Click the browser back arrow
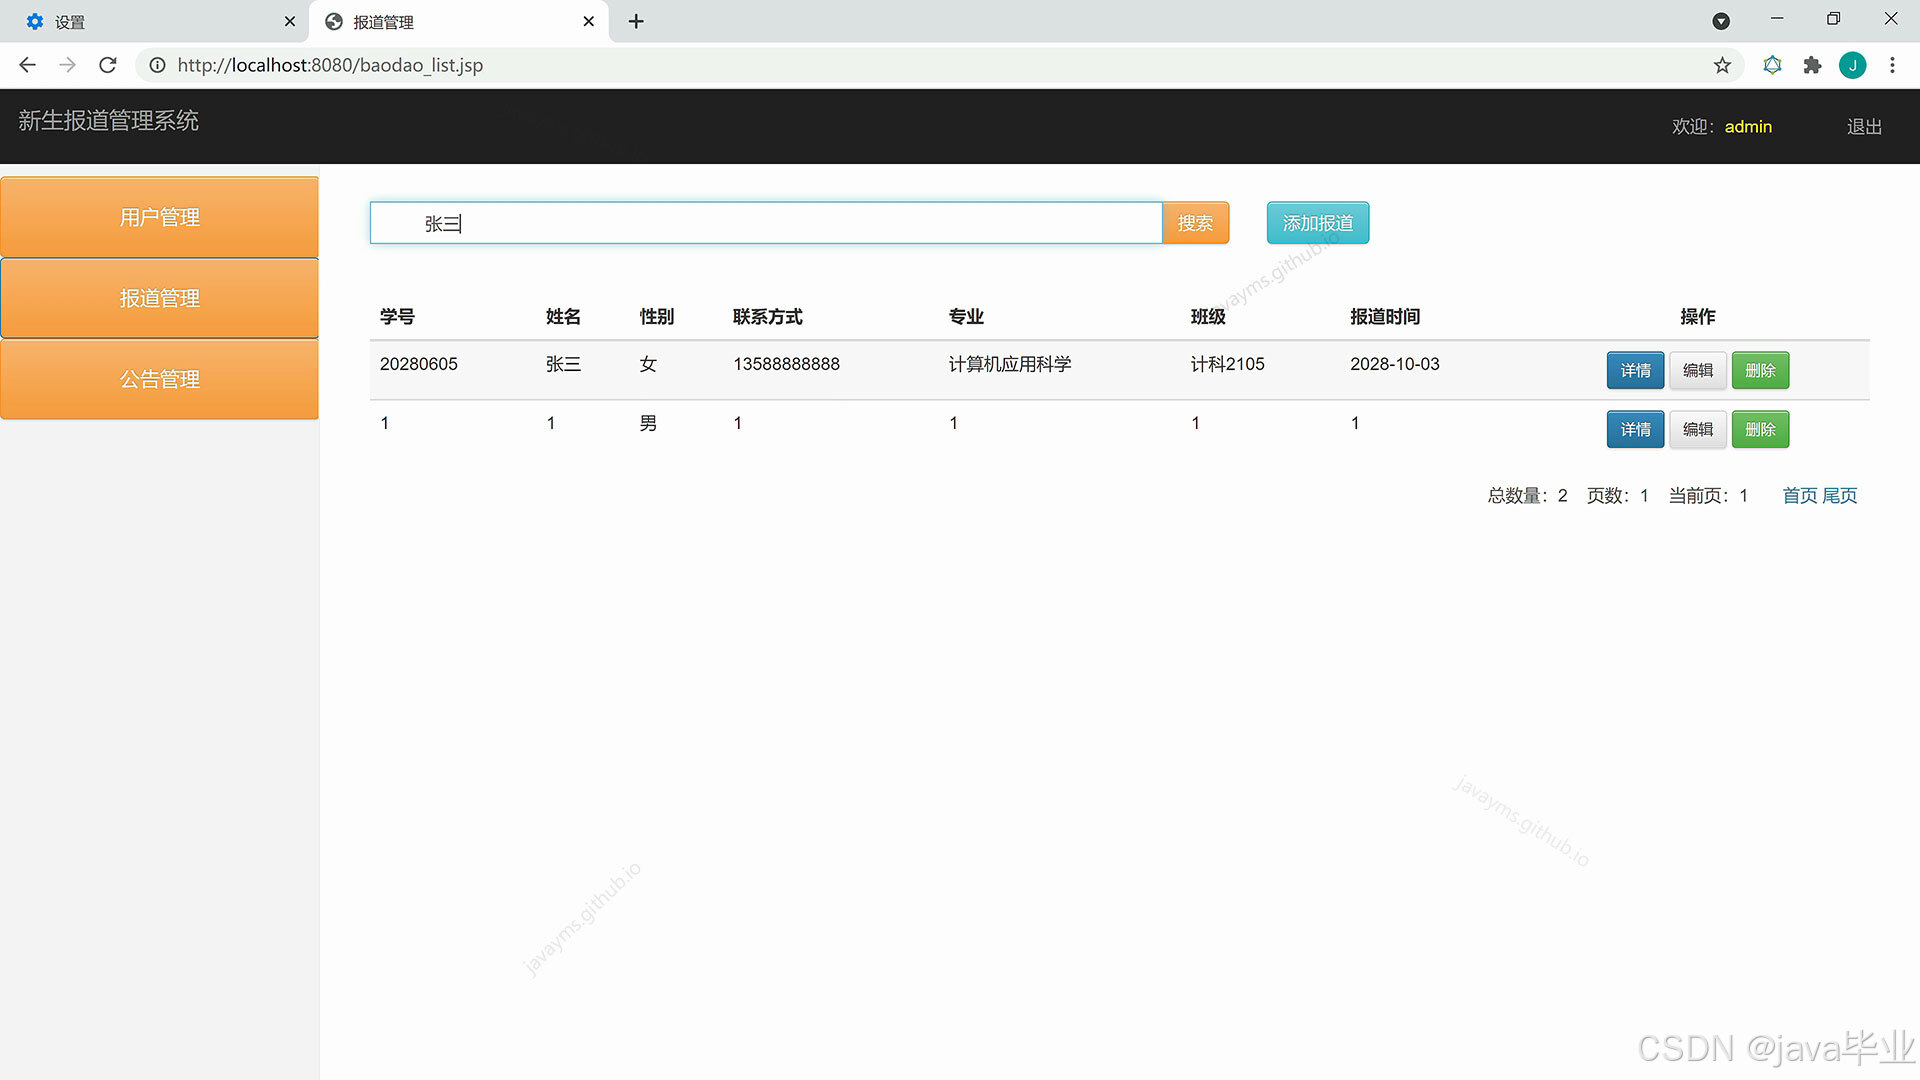The image size is (1920, 1080). [x=27, y=65]
